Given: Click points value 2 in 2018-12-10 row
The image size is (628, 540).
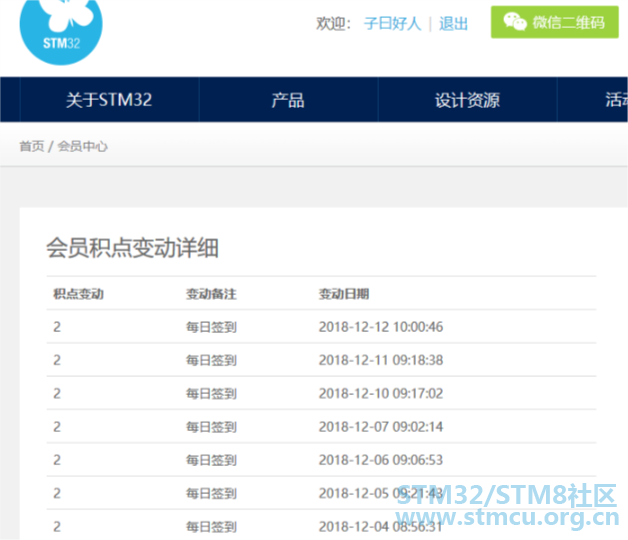Looking at the screenshot, I should coord(57,393).
